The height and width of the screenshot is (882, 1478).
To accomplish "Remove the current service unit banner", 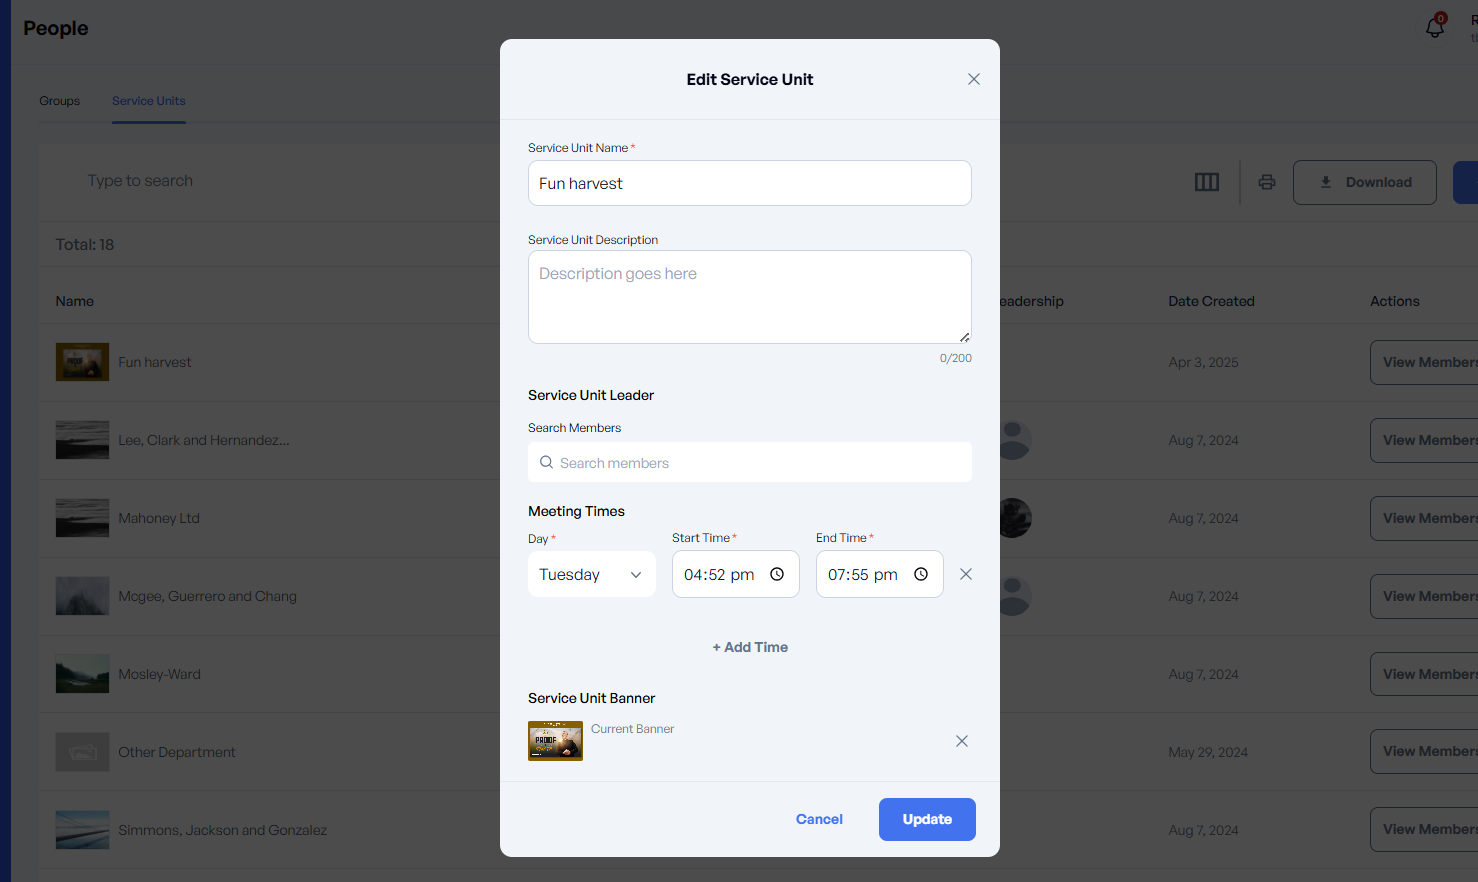I will (x=961, y=741).
